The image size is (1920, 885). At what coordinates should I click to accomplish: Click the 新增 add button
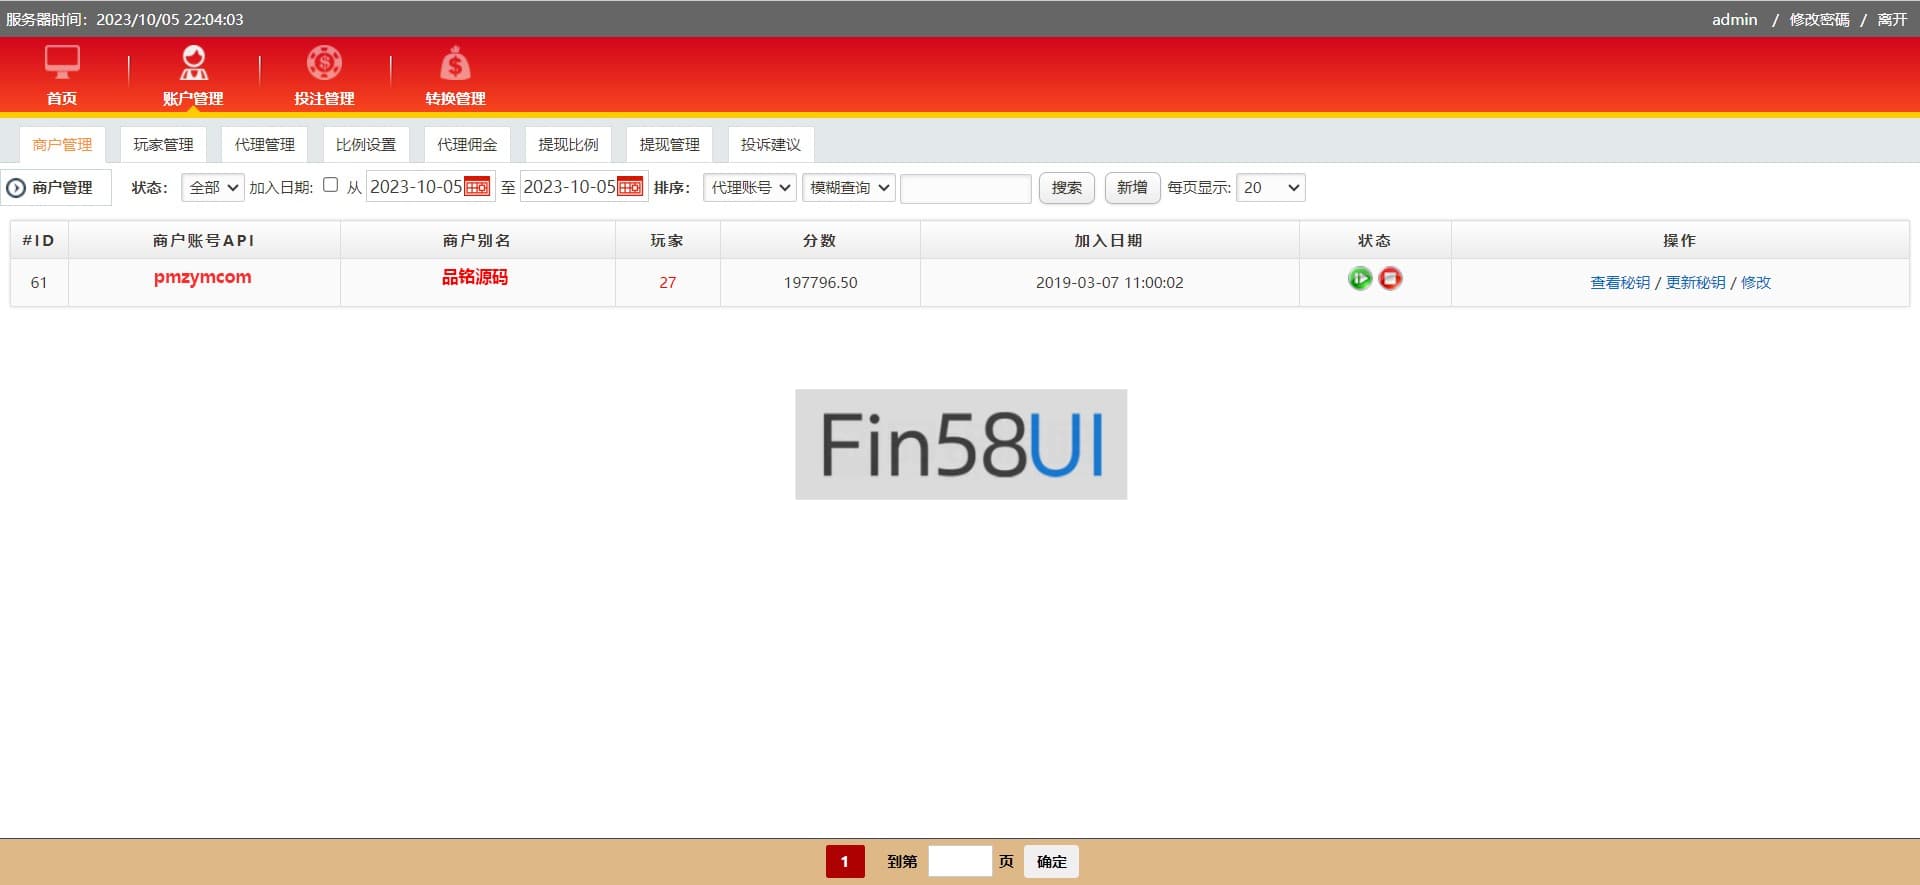(x=1131, y=188)
